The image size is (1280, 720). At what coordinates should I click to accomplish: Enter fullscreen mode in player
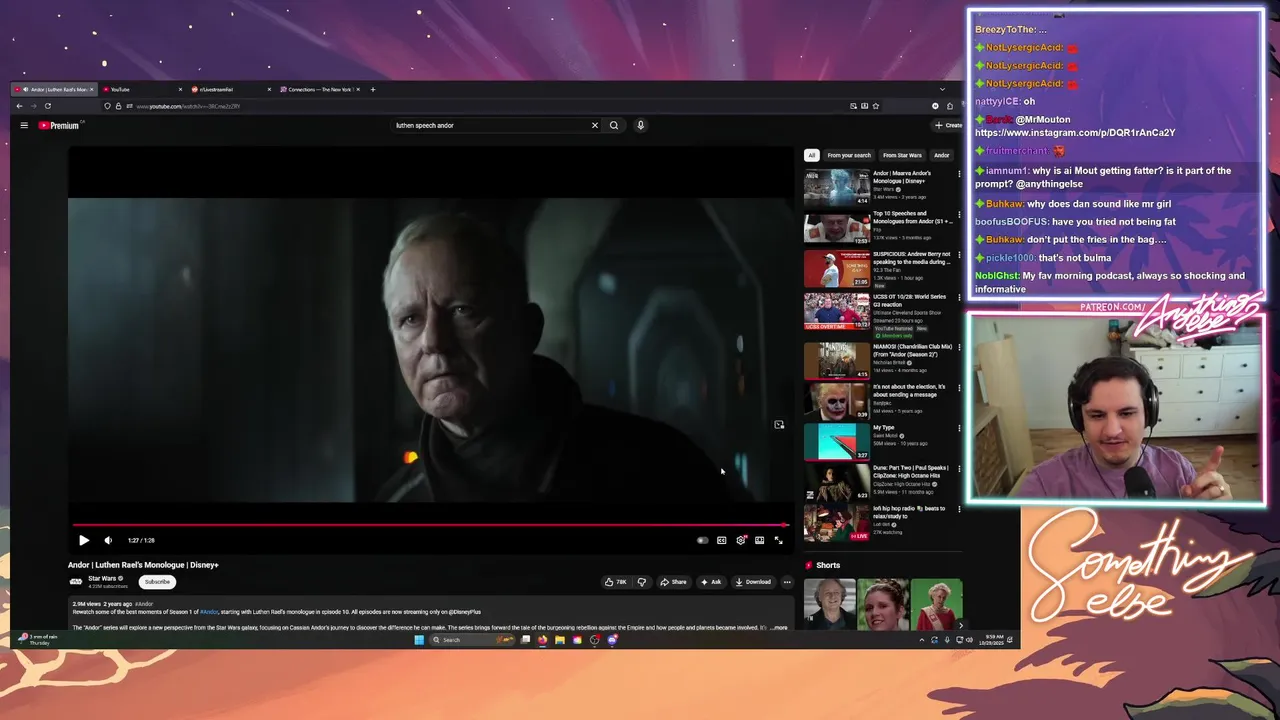click(778, 540)
